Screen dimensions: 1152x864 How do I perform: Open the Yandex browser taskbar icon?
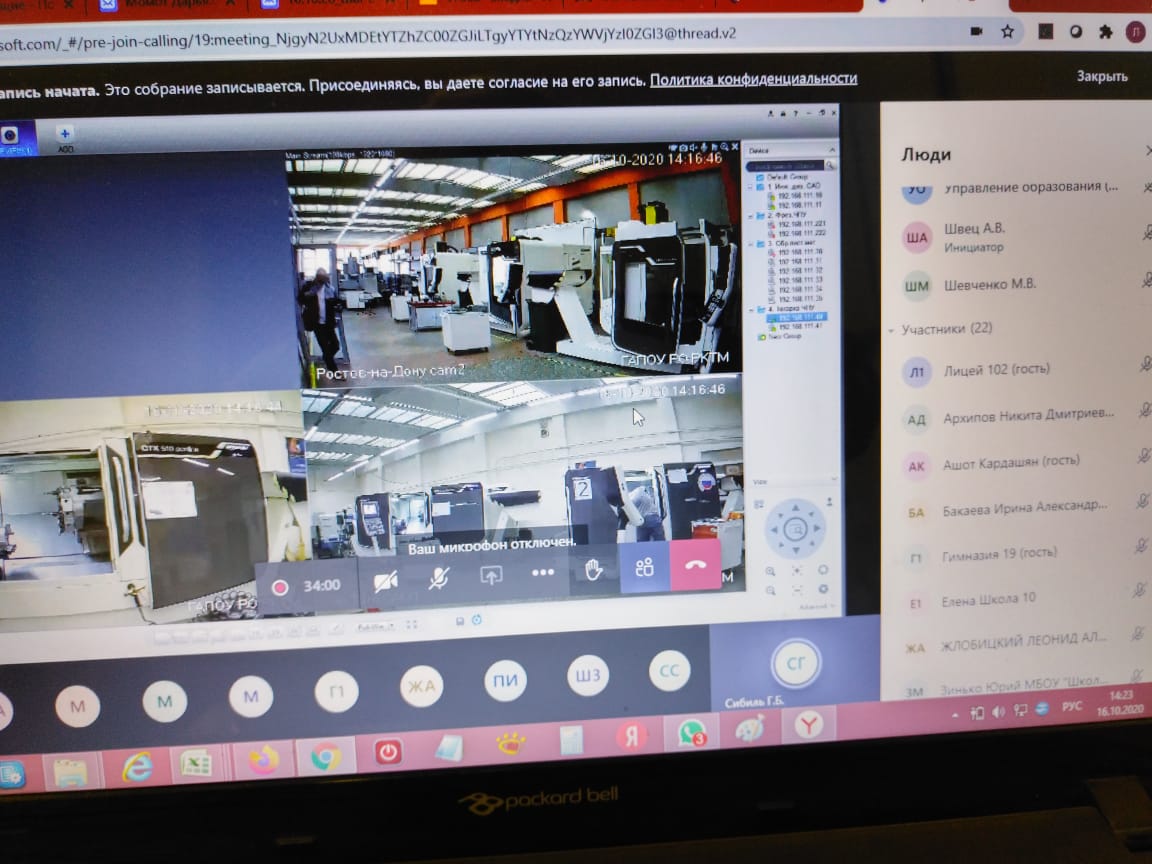tap(808, 726)
